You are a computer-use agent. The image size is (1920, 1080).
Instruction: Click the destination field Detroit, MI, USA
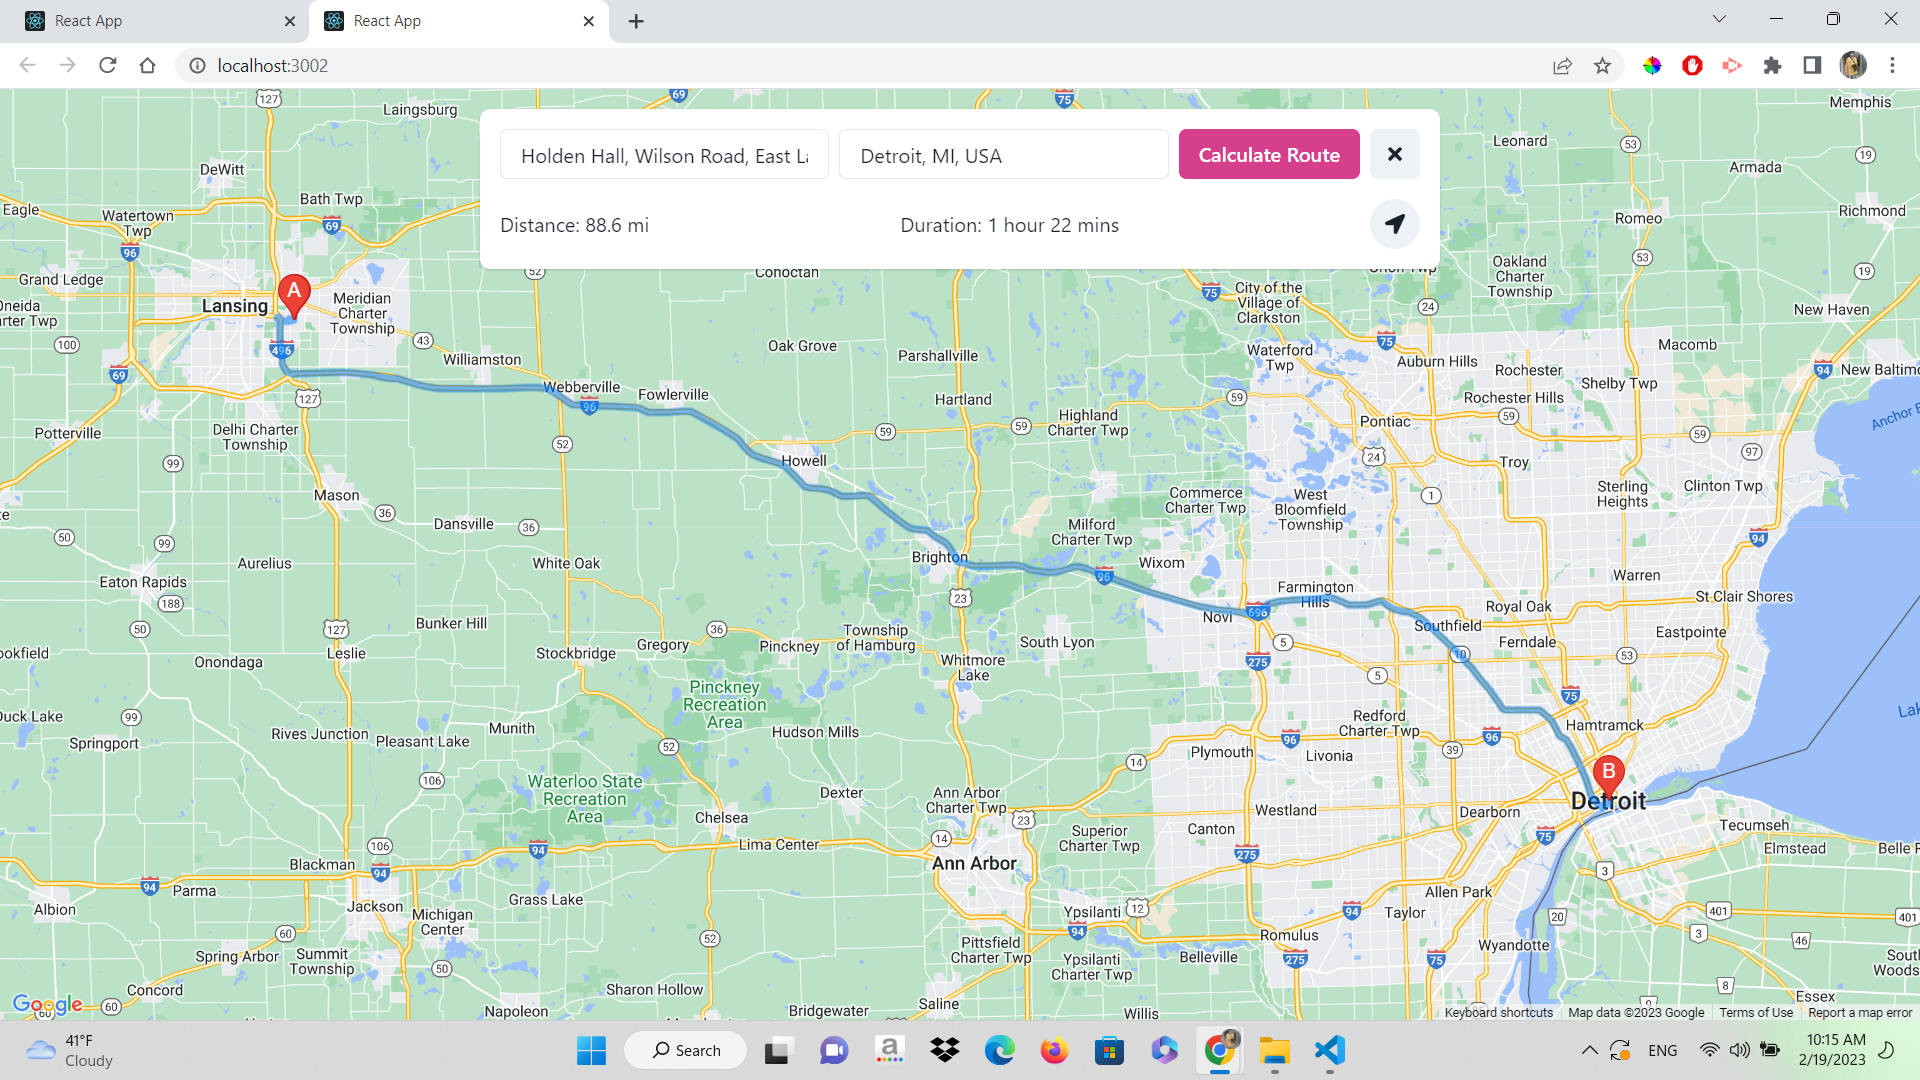tap(1003, 155)
